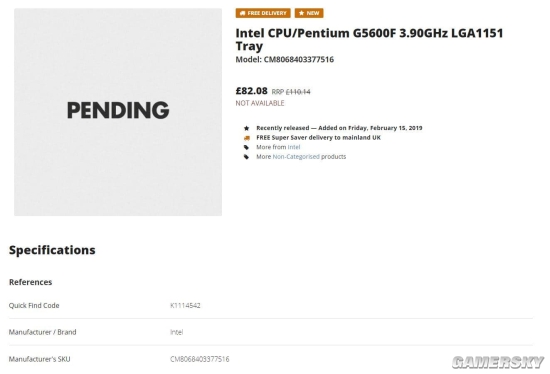The height and width of the screenshot is (374, 550).
Task: Click the tag icon beside More from Intel
Action: pyautogui.click(x=247, y=147)
